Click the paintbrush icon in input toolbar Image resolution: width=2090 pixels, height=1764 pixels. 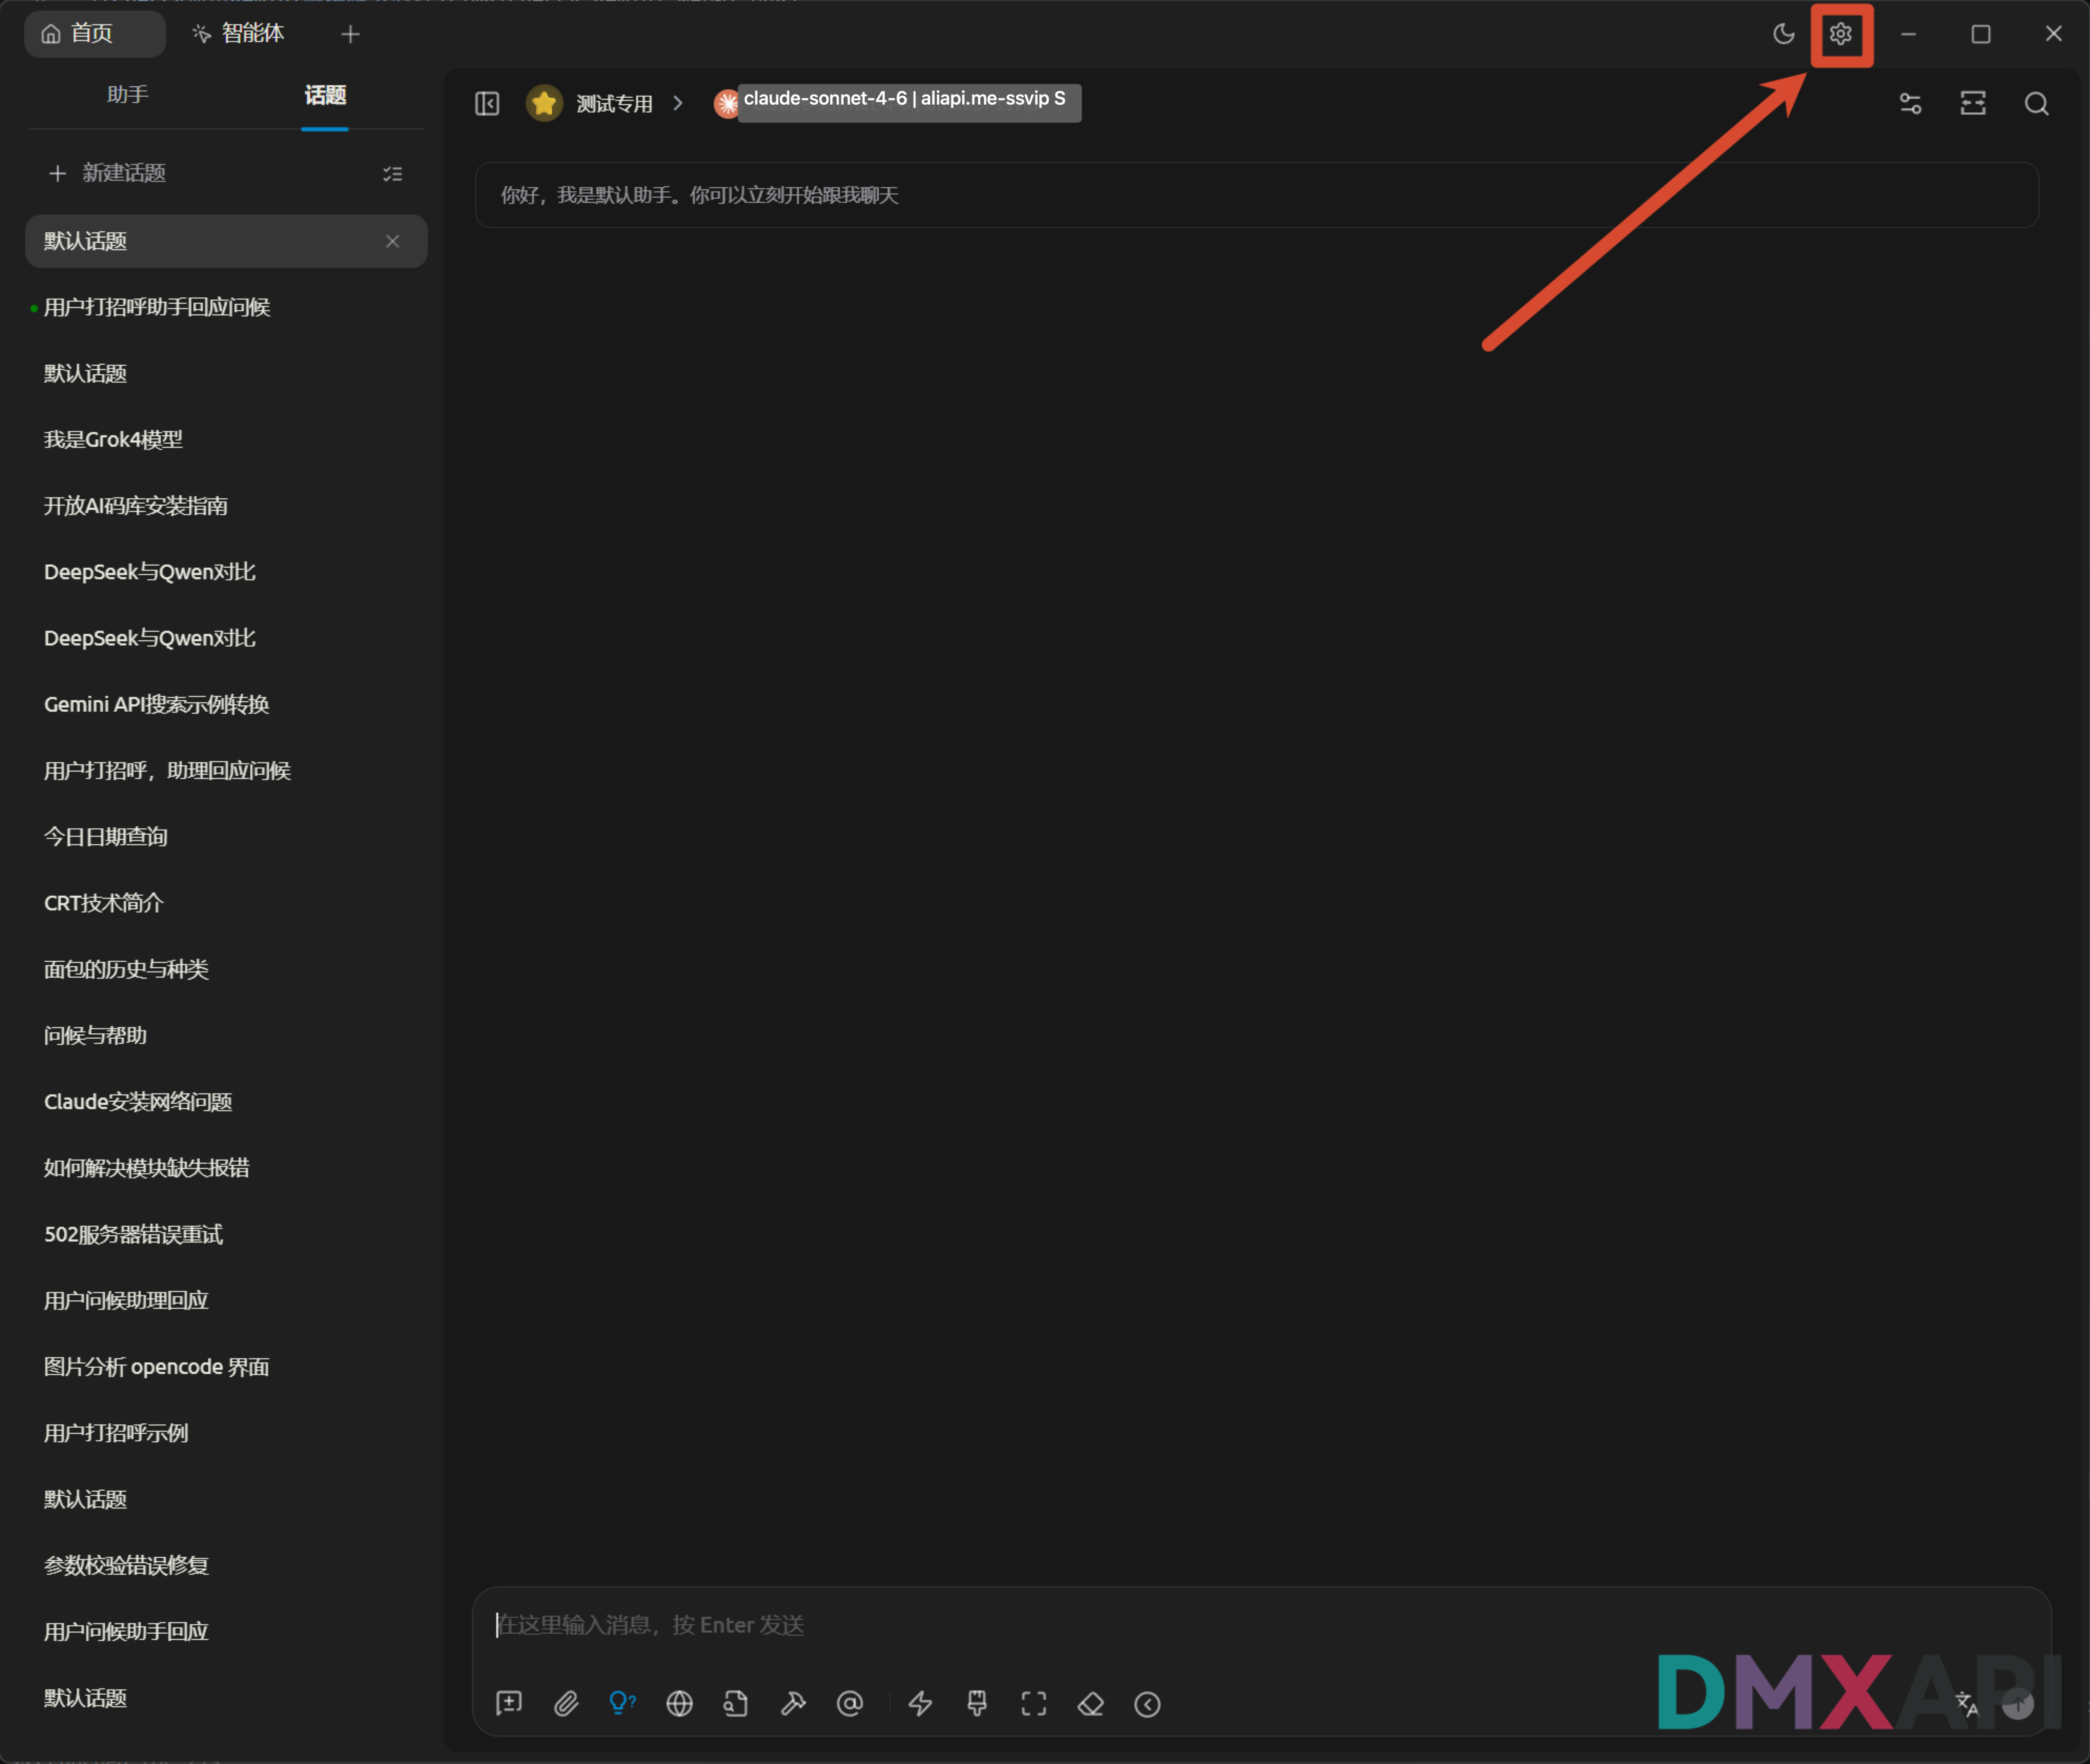coord(977,1703)
